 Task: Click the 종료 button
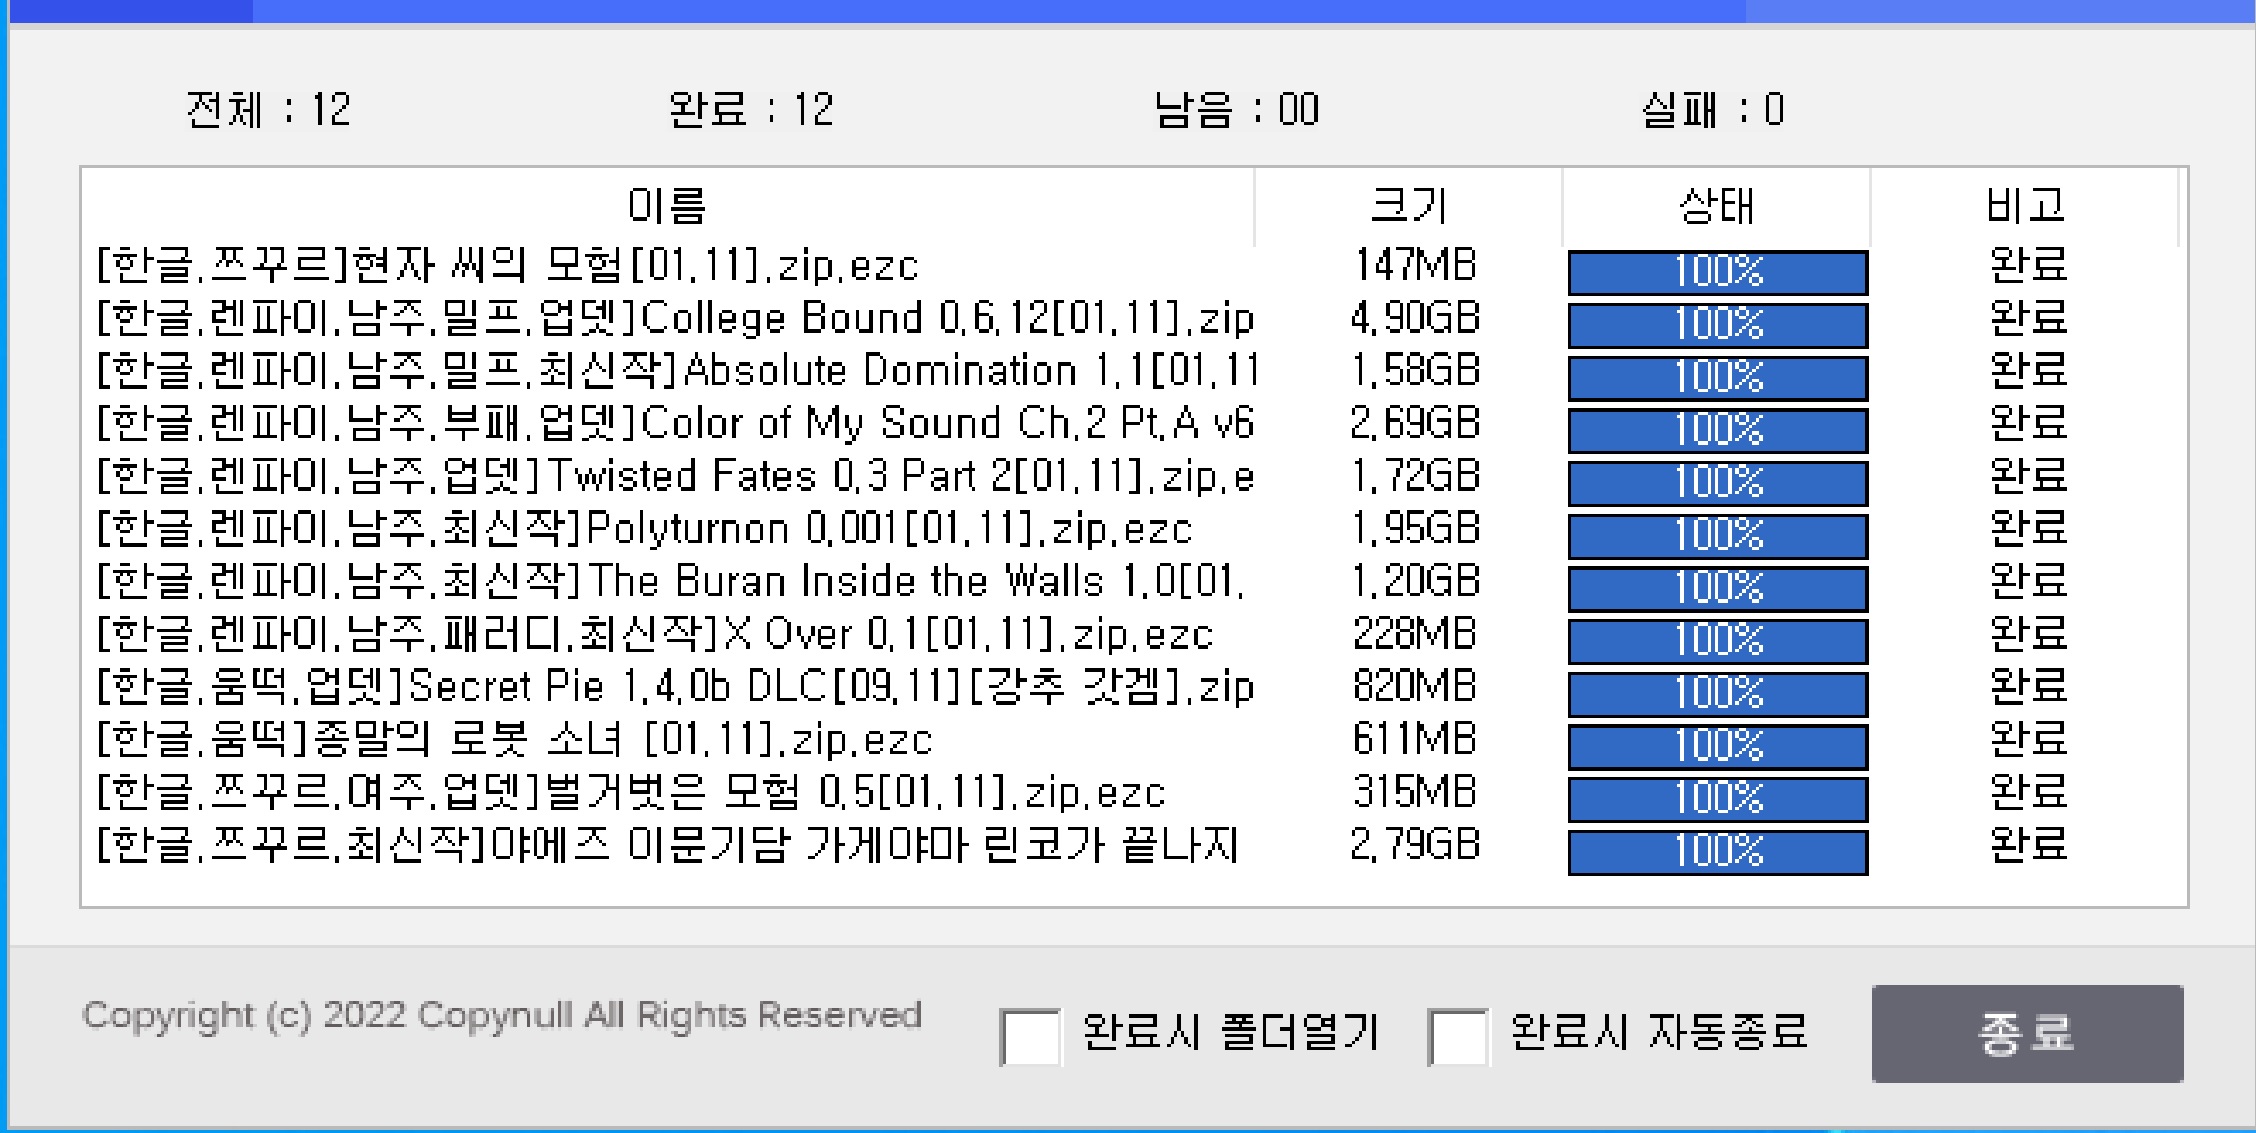[x=2026, y=1033]
